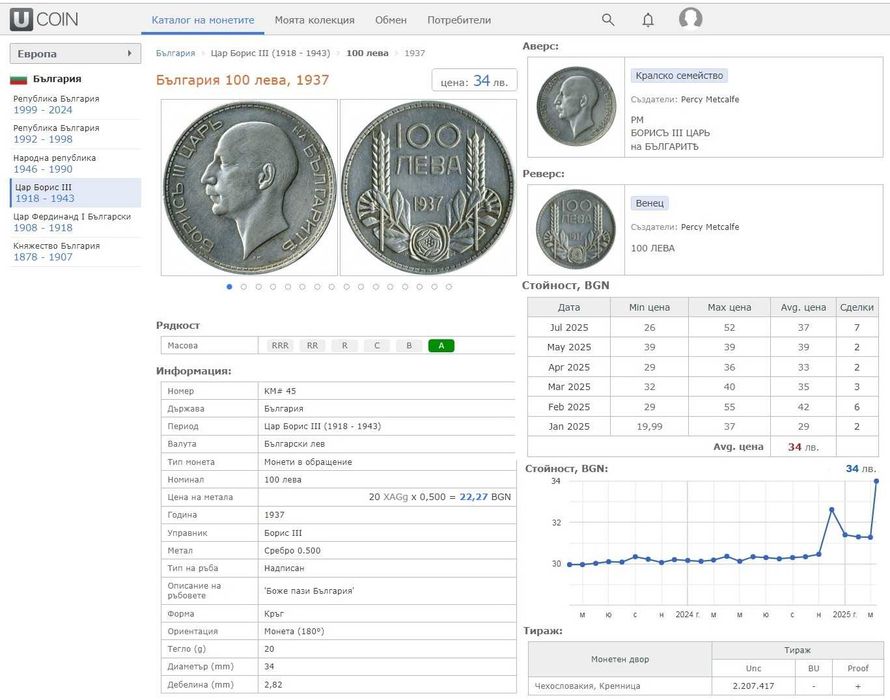
Task: Click the Bulgaria flag icon
Action: 19,79
